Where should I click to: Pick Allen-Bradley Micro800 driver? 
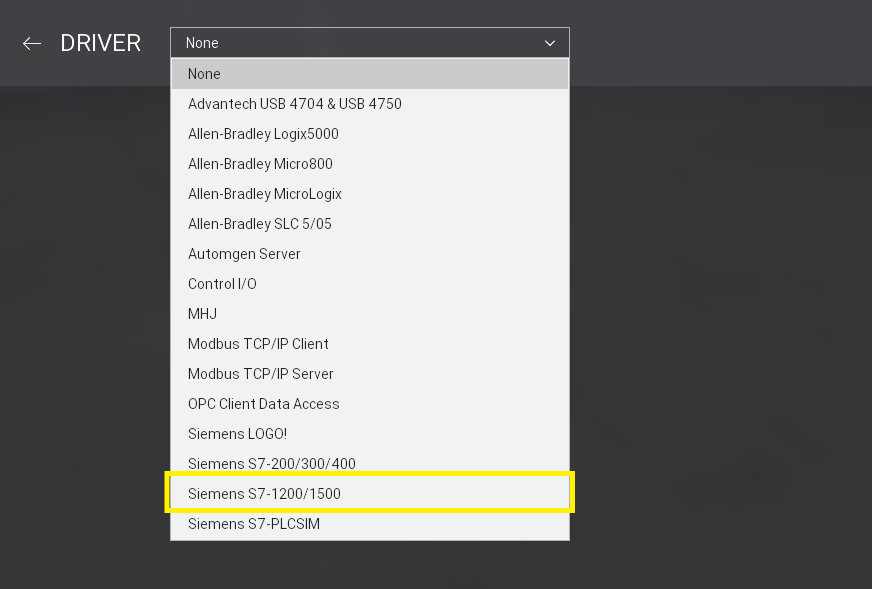pos(260,164)
